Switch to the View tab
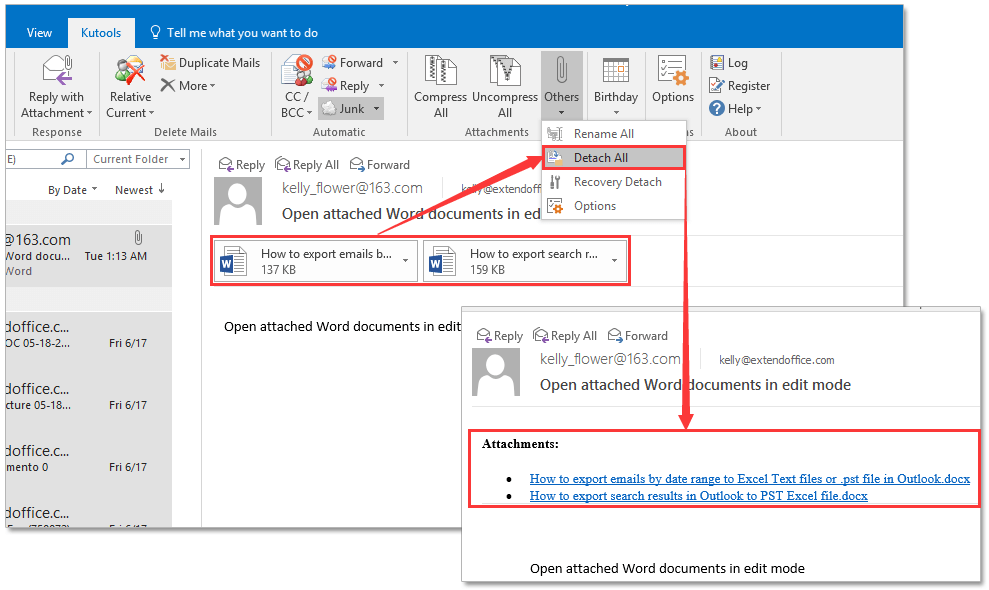This screenshot has width=989, height=590. click(39, 33)
